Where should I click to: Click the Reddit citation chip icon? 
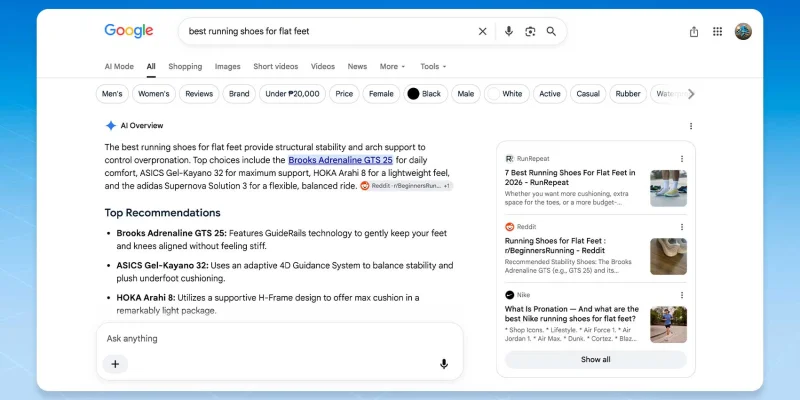pos(365,186)
